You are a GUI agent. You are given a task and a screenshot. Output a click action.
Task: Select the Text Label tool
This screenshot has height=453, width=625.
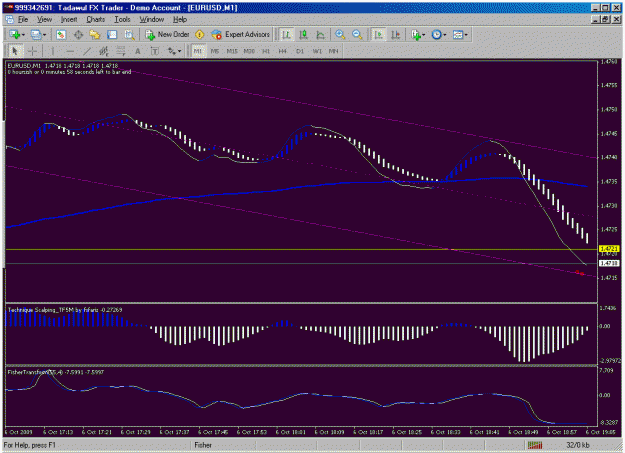(155, 51)
